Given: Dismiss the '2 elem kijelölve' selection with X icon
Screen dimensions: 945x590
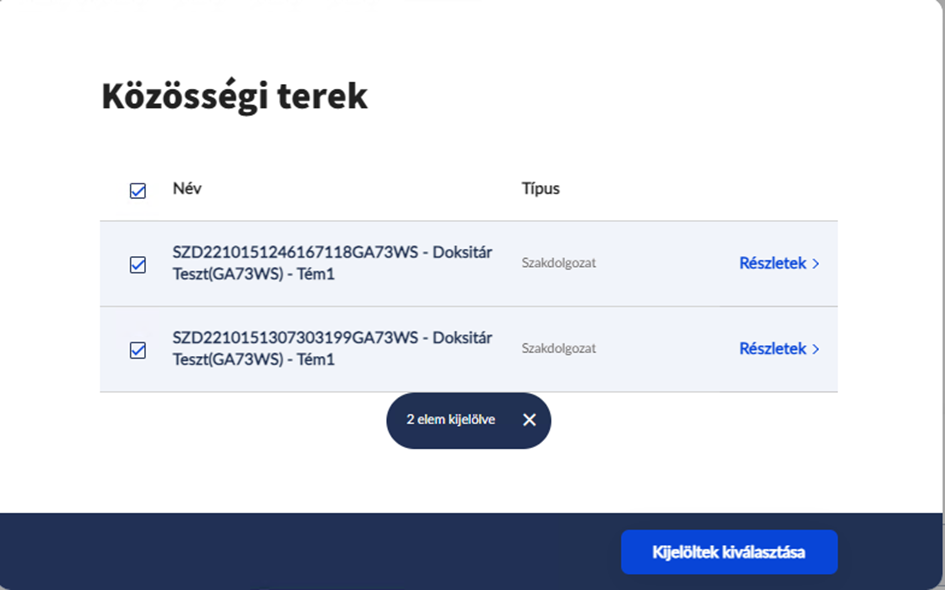Looking at the screenshot, I should click(x=529, y=420).
